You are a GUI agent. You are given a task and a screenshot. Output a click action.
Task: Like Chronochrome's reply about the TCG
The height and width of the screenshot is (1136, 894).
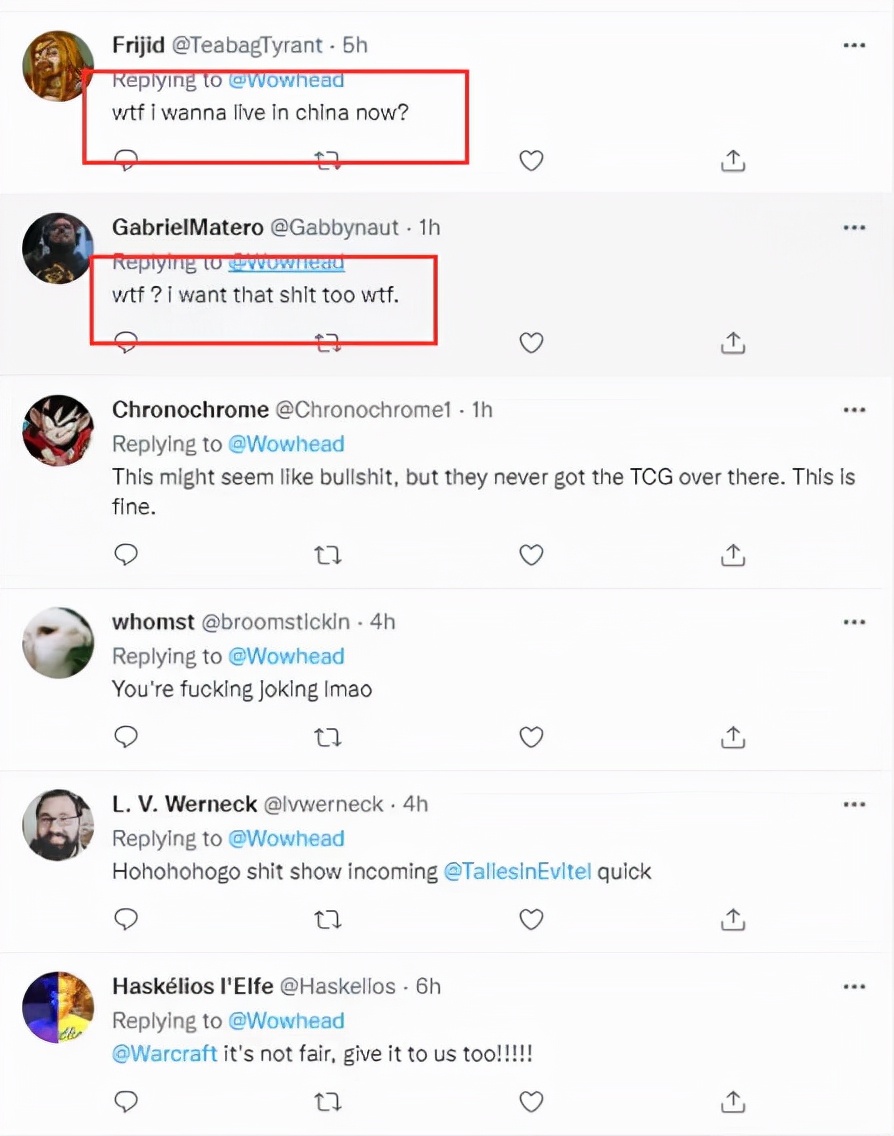coord(531,554)
